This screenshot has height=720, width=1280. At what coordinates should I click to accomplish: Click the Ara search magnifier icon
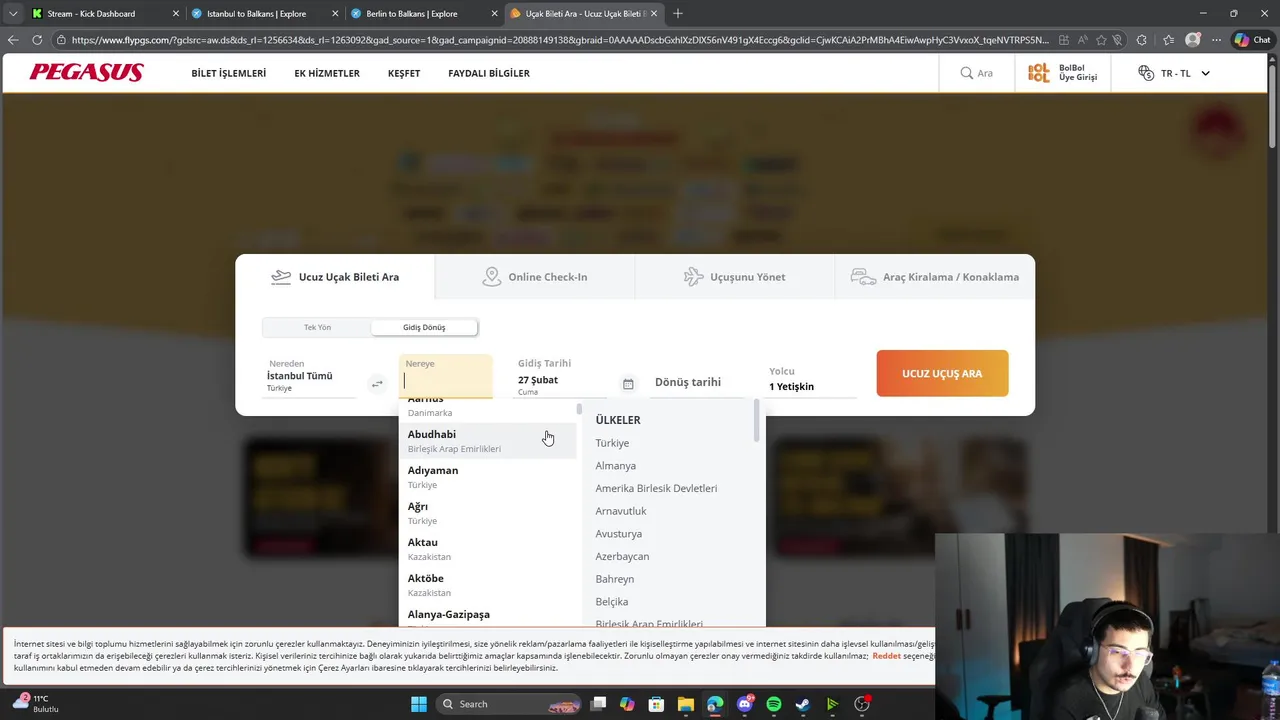967,73
